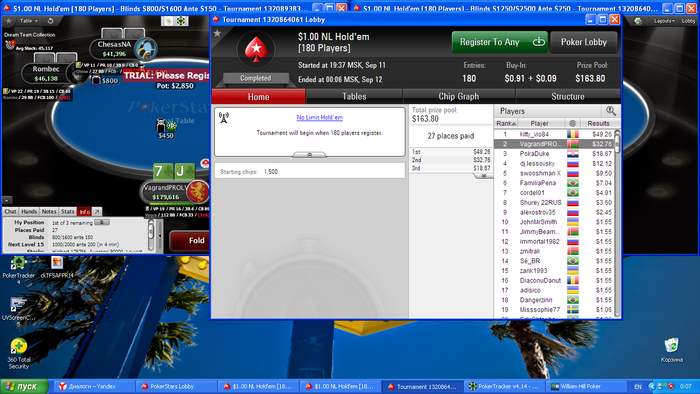Click the Rank column sort header
This screenshot has width=700, height=394.
pos(506,123)
